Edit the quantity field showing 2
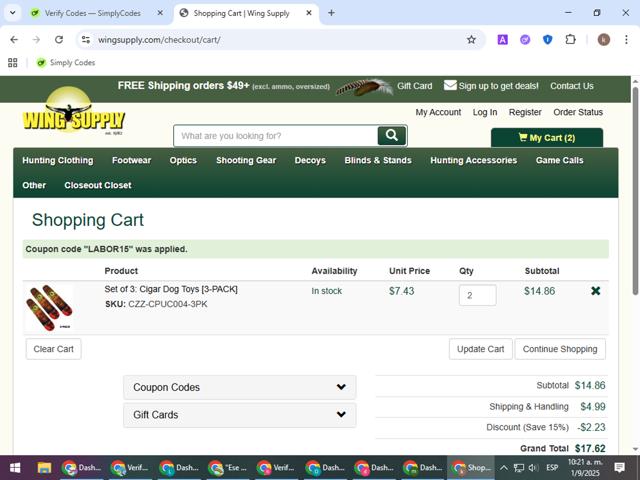Image resolution: width=640 pixels, height=480 pixels. (x=477, y=295)
